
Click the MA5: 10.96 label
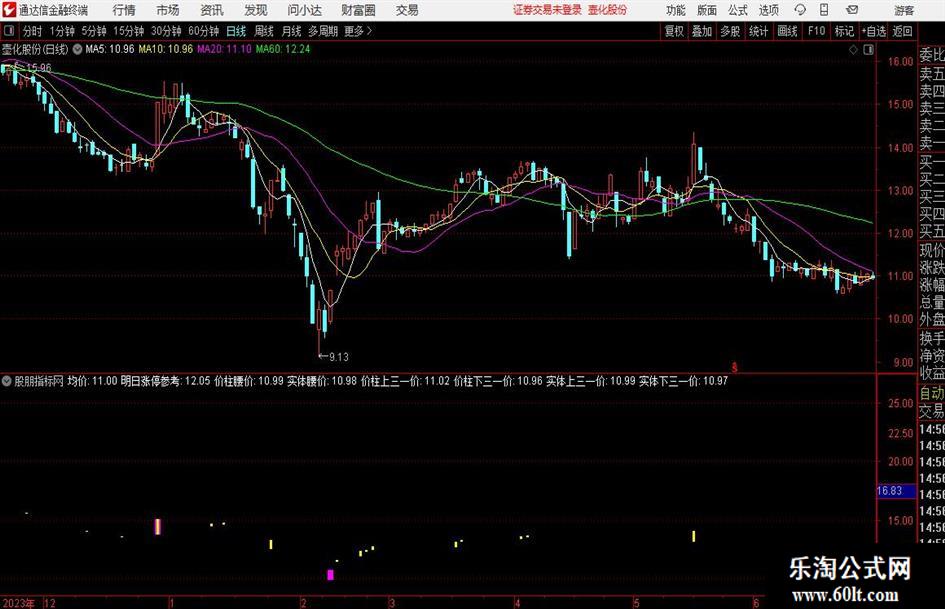click(110, 49)
